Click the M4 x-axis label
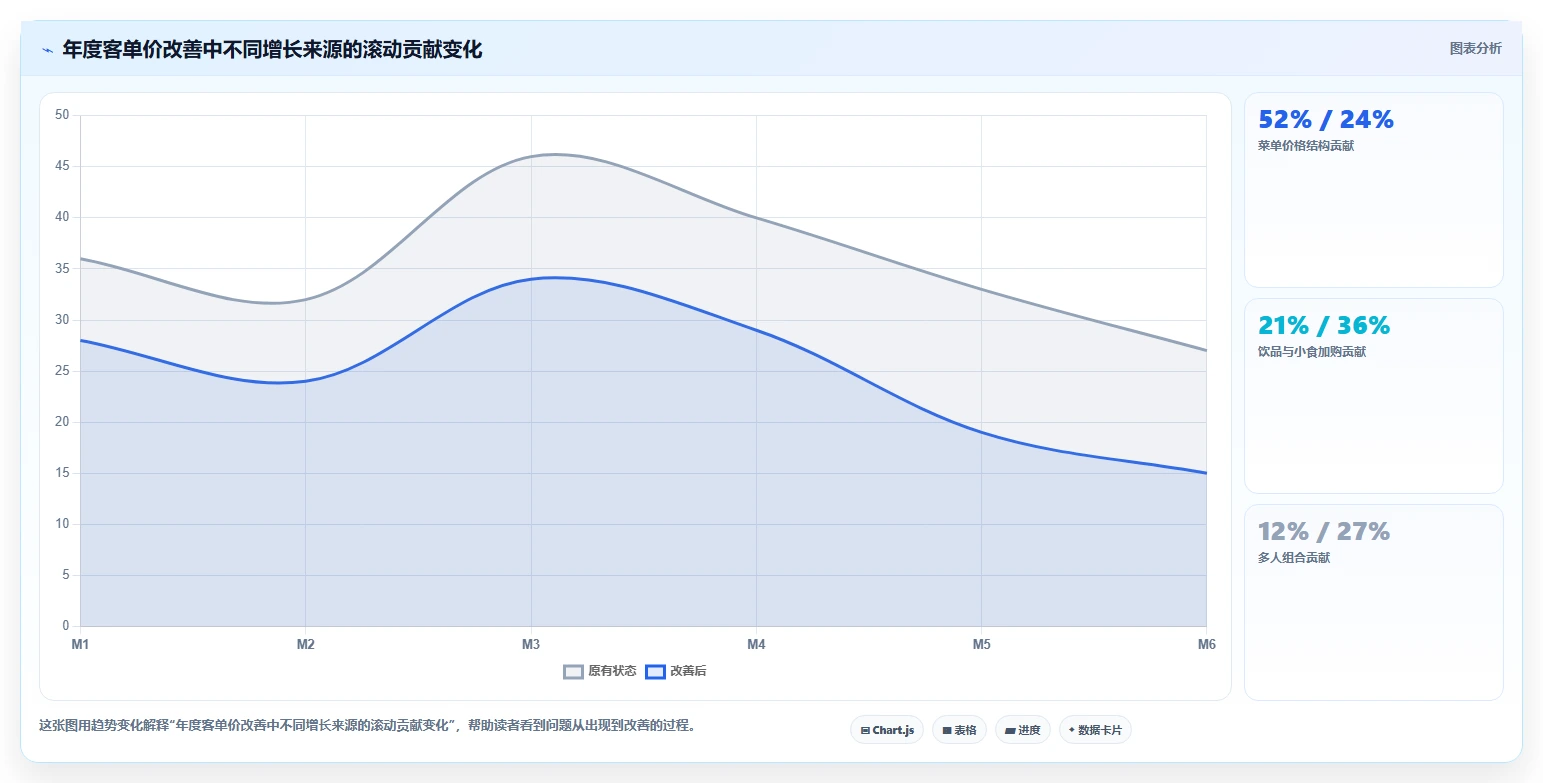1543x783 pixels. [x=756, y=644]
